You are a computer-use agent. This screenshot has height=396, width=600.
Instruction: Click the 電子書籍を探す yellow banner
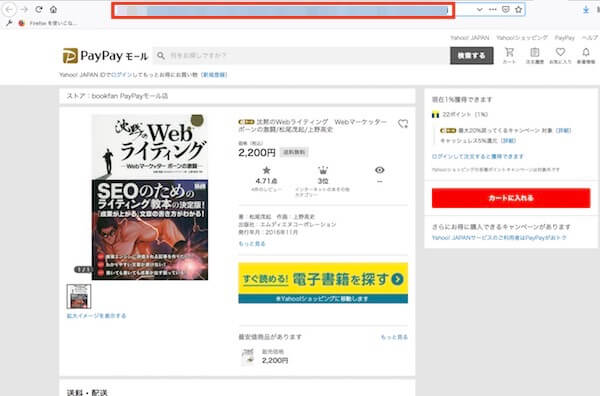click(323, 283)
